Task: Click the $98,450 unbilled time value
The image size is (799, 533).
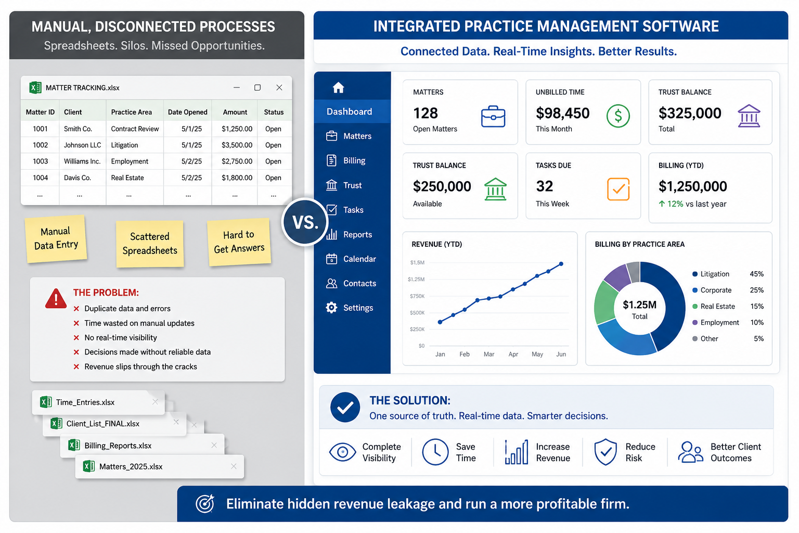Action: pyautogui.click(x=563, y=113)
